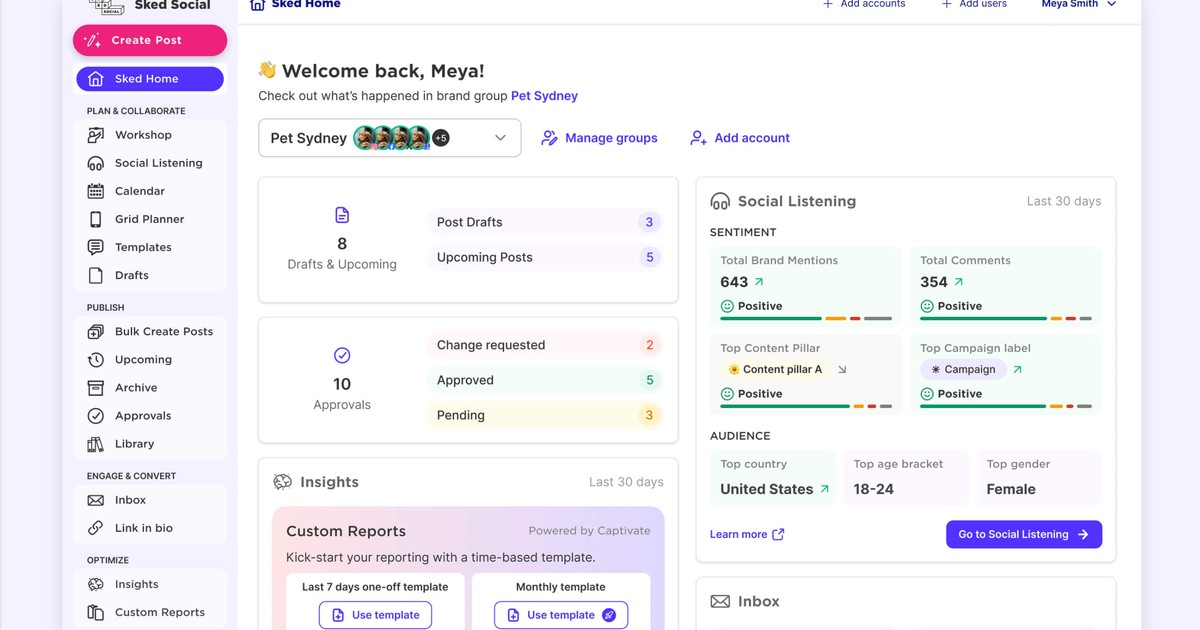The width and height of the screenshot is (1200, 630).
Task: Click the Grid Planner phone icon
Action: click(x=96, y=219)
